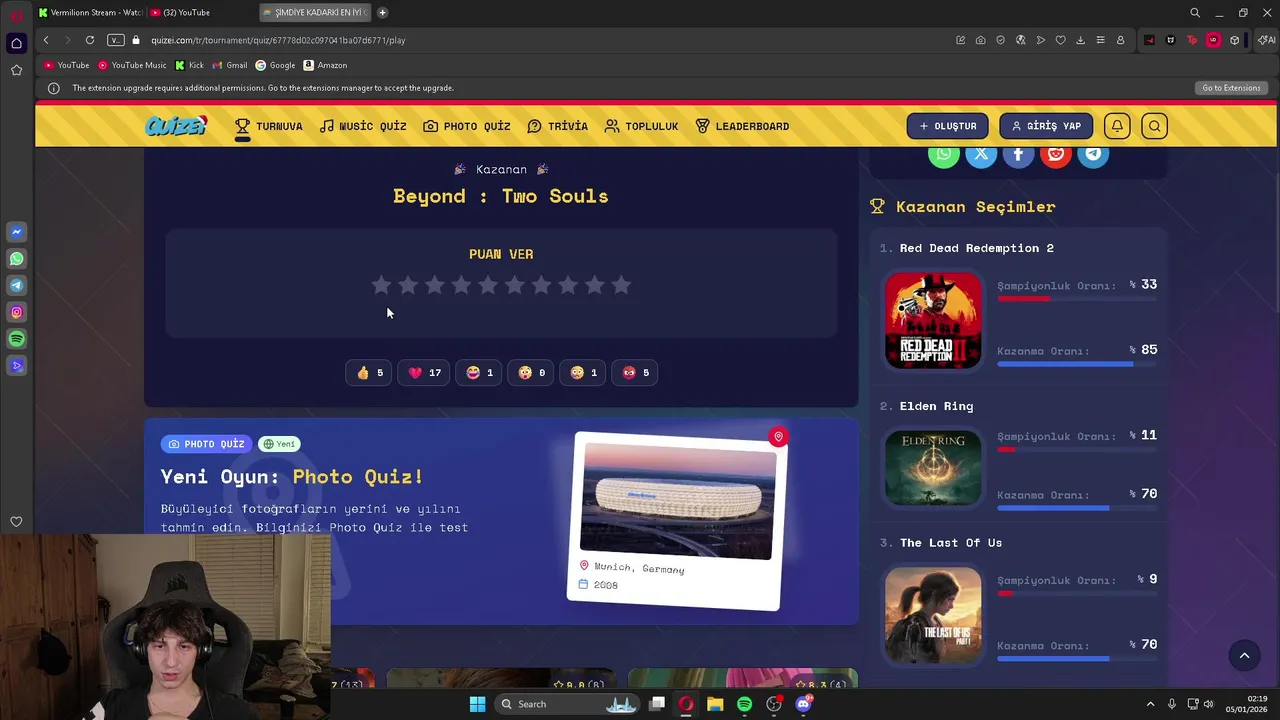The image size is (1280, 720).
Task: Rate with the tenth star
Action: click(x=621, y=285)
